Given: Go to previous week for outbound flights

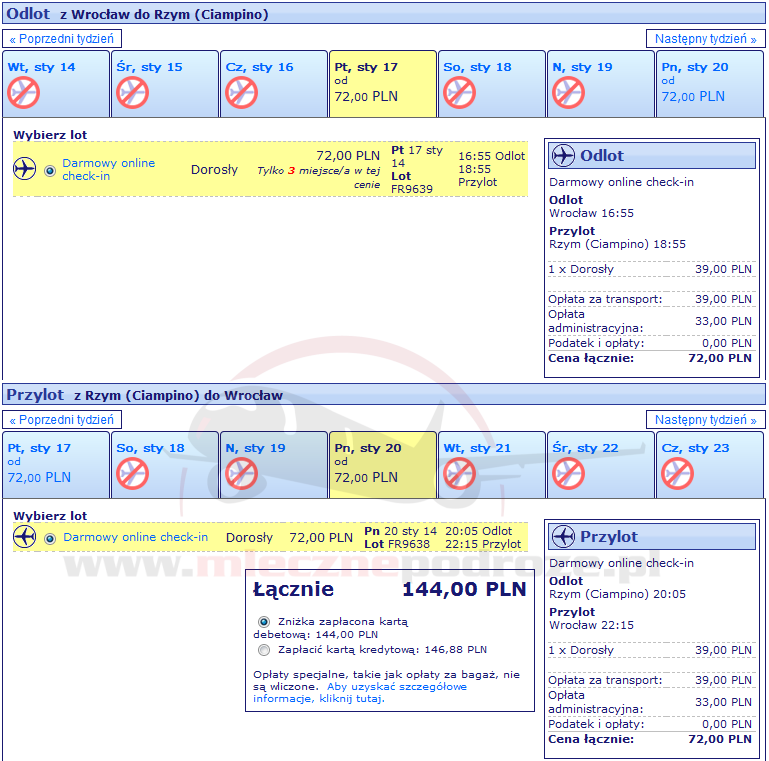Looking at the screenshot, I should [x=64, y=39].
